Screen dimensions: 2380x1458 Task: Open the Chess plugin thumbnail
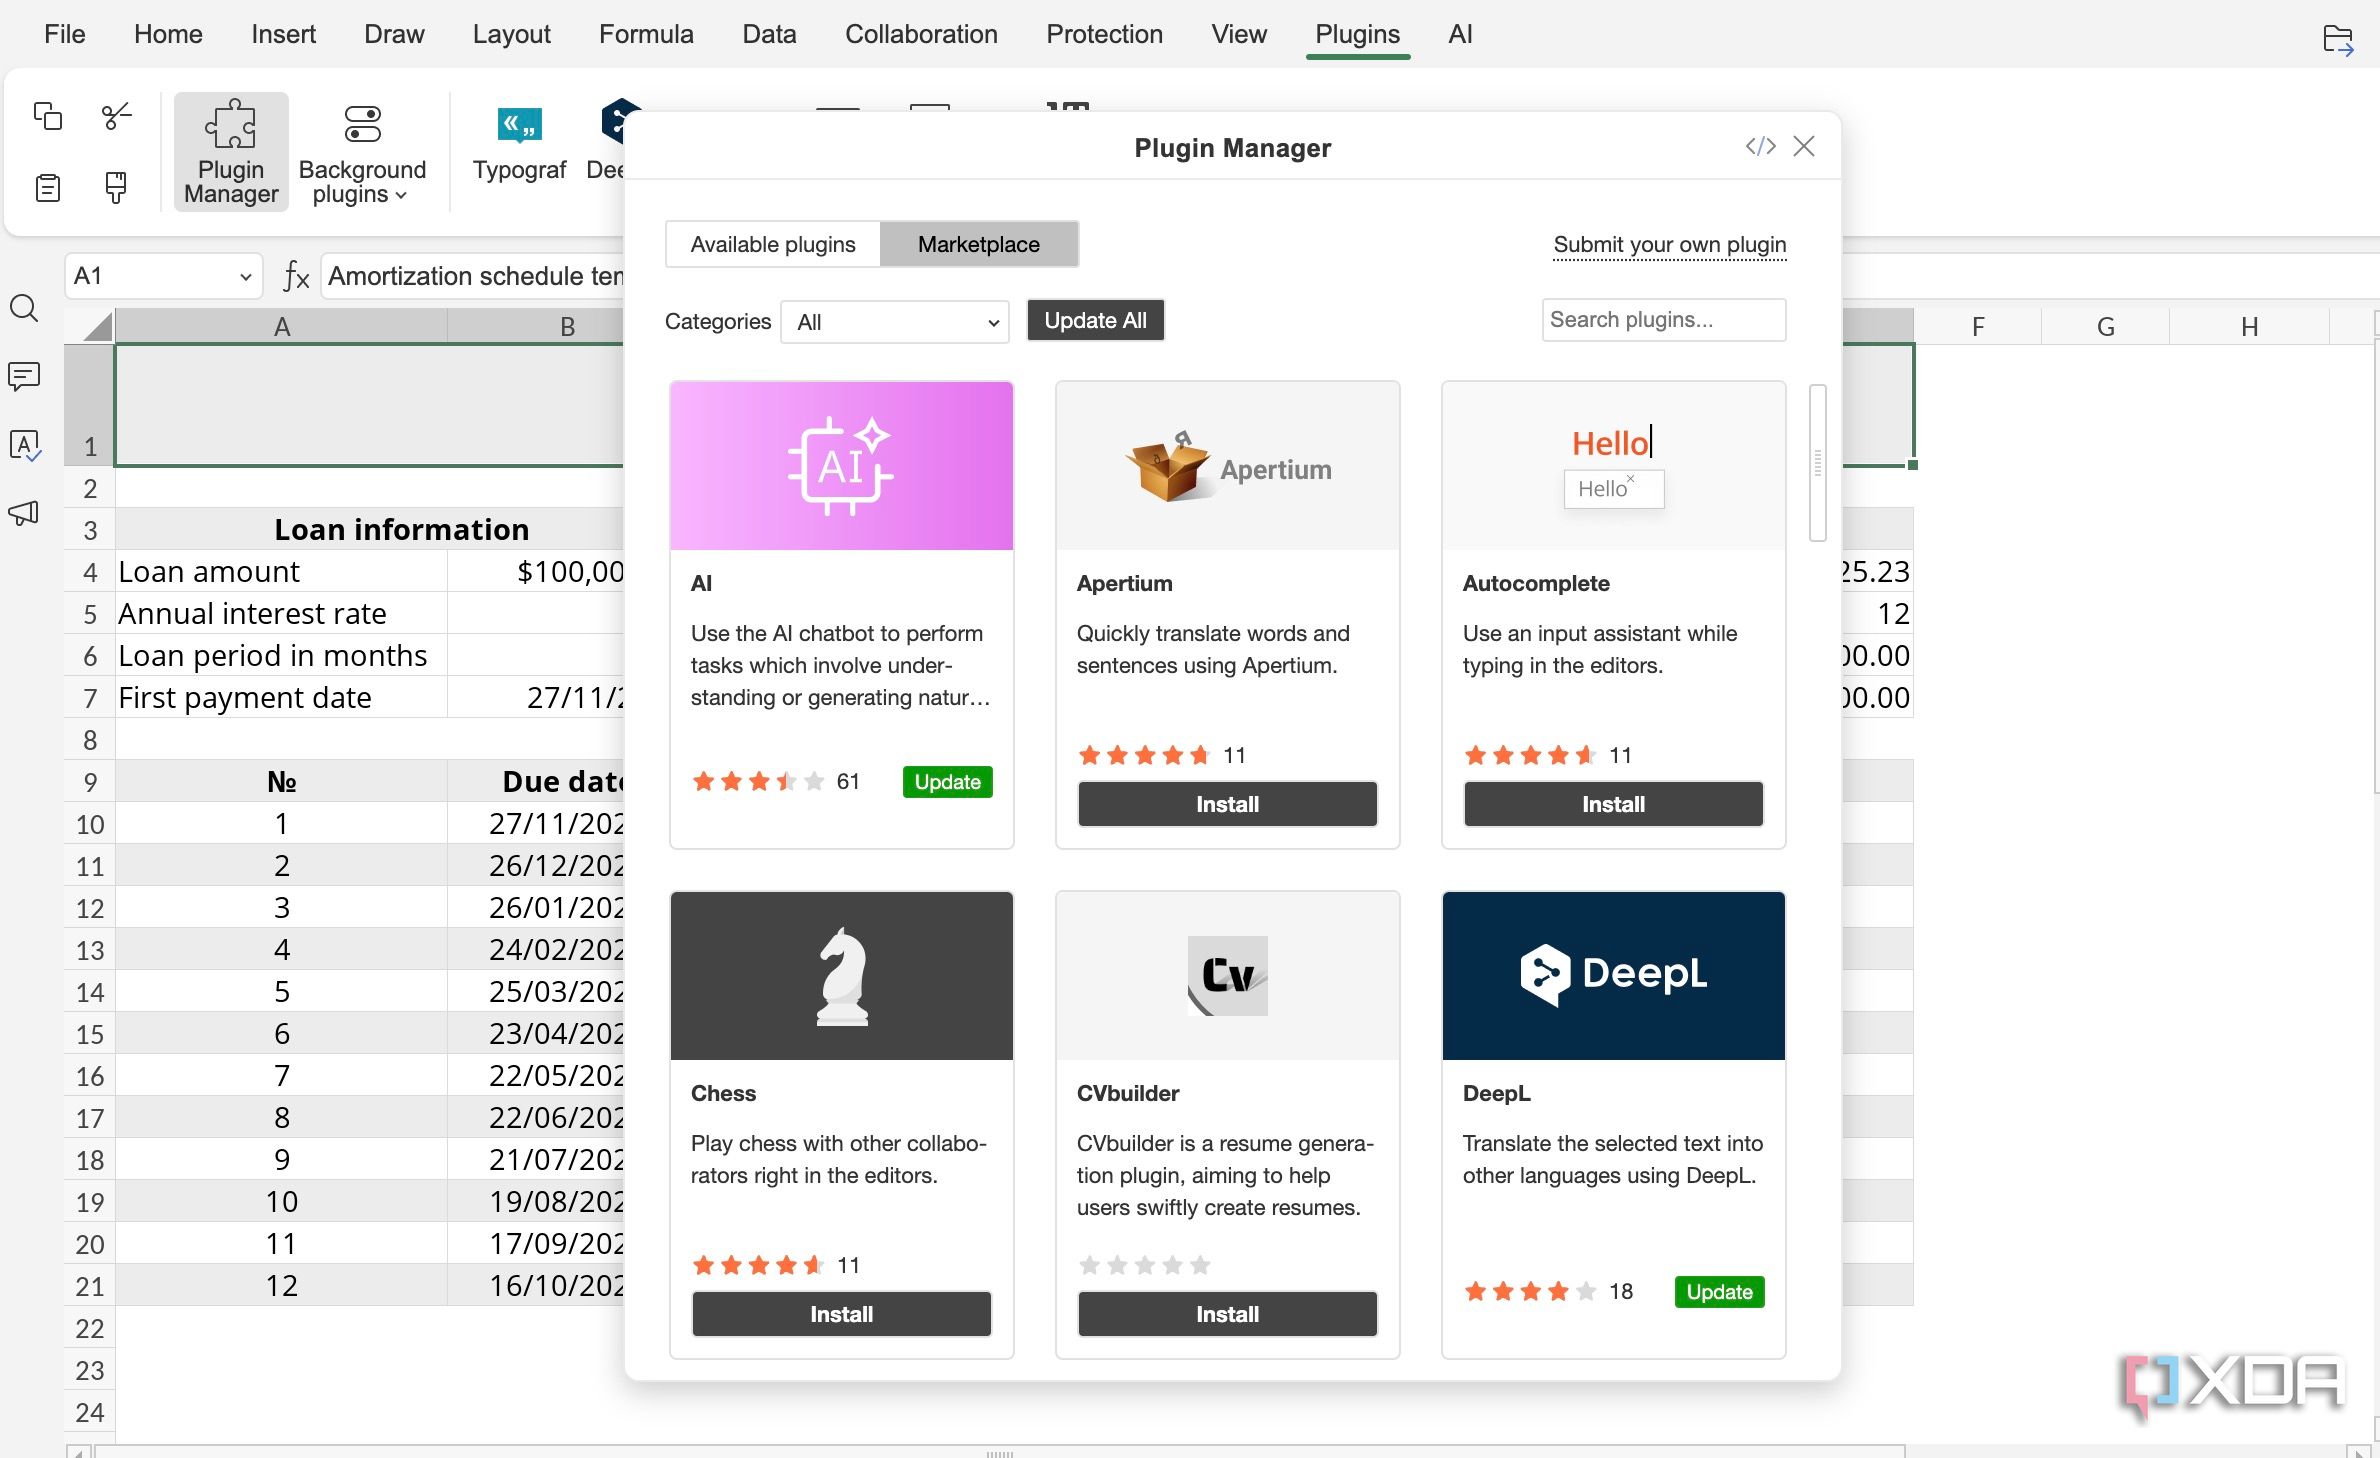click(842, 976)
